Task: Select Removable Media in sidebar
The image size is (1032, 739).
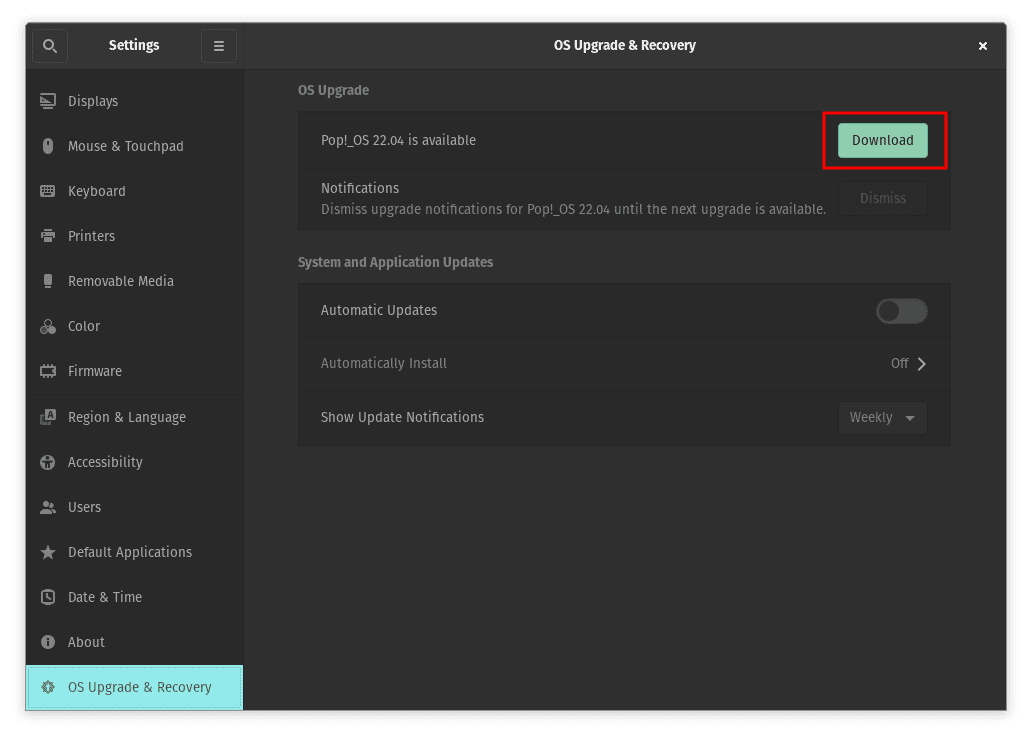Action: [134, 281]
